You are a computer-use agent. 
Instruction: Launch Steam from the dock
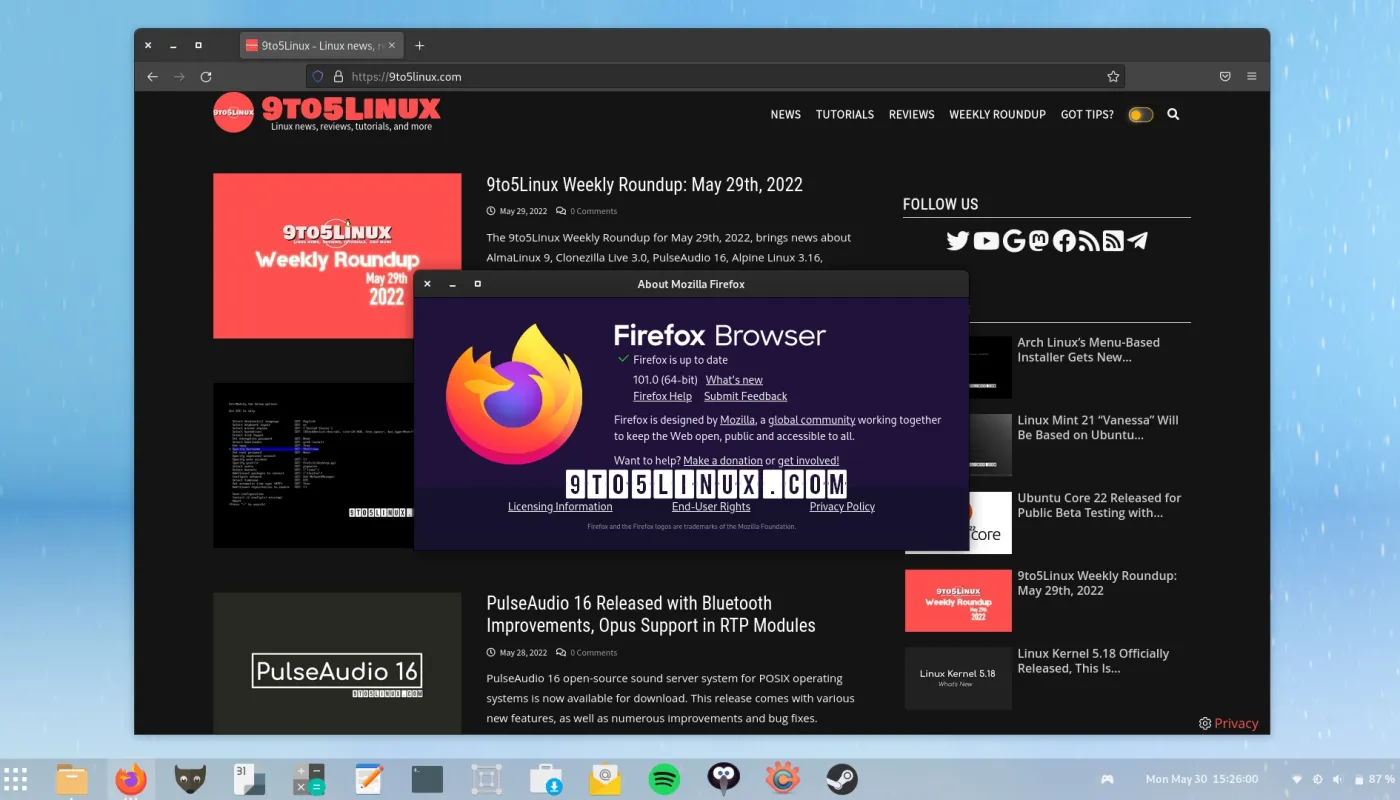pos(841,778)
